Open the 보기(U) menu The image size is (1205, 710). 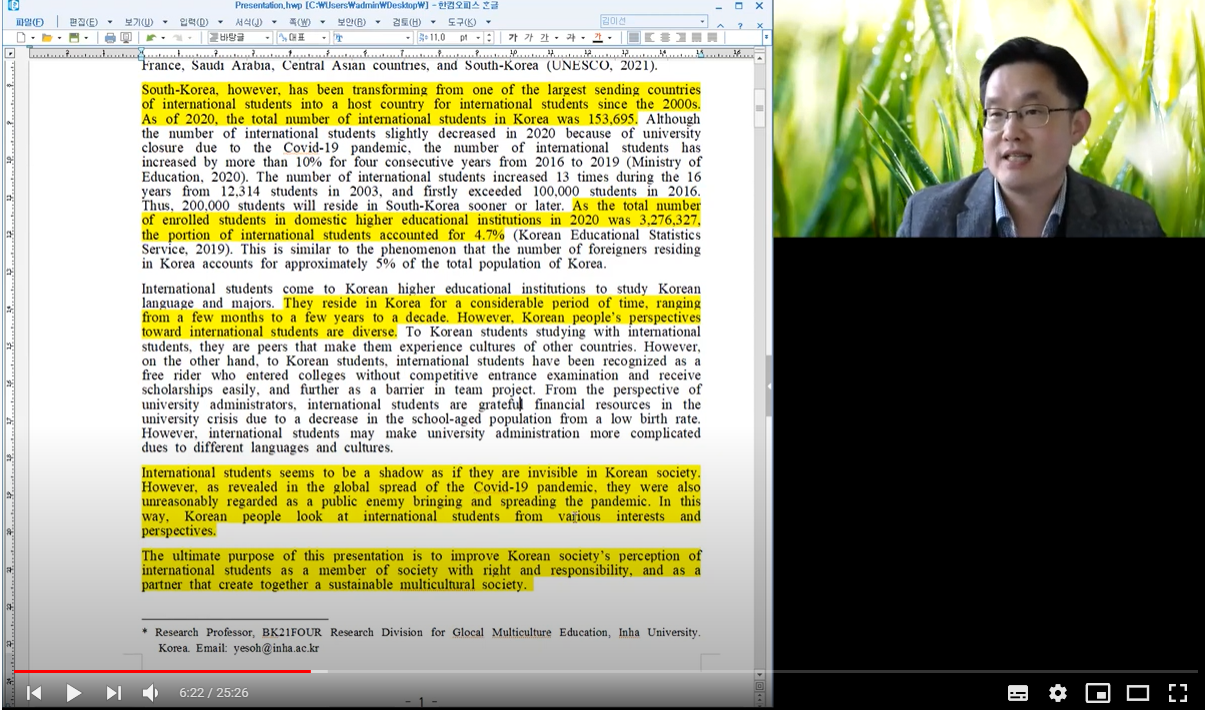(139, 22)
